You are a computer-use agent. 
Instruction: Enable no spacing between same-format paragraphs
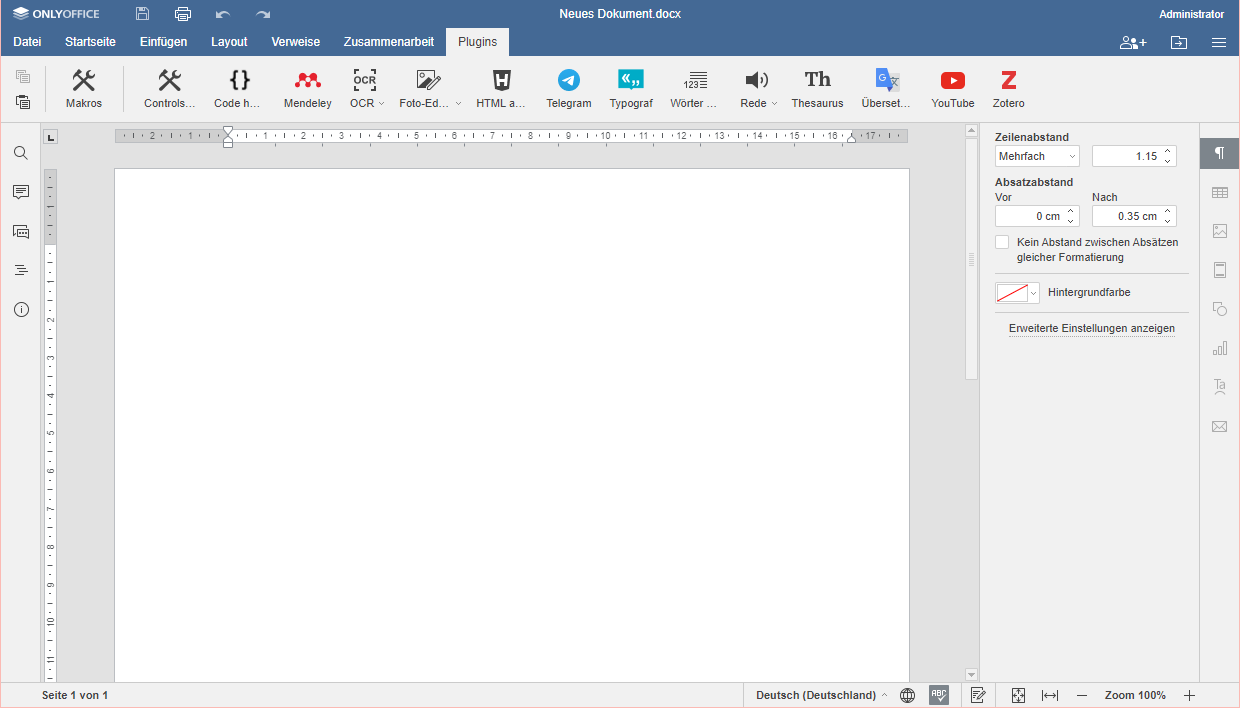point(1002,242)
